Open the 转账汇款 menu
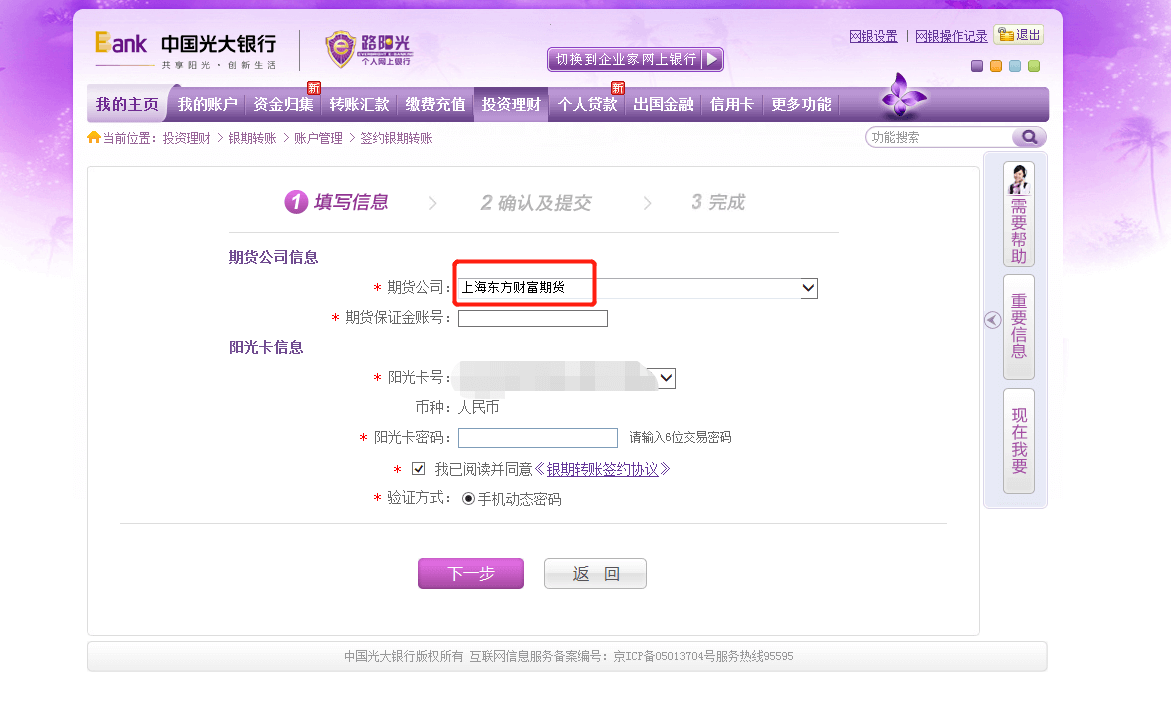The height and width of the screenshot is (701, 1171). (x=359, y=104)
